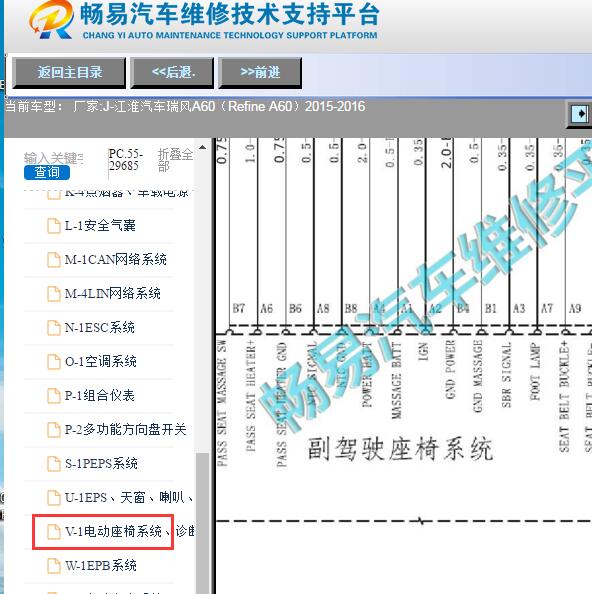Click the SBR SIGNAL label
The image size is (592, 594).
tap(506, 375)
